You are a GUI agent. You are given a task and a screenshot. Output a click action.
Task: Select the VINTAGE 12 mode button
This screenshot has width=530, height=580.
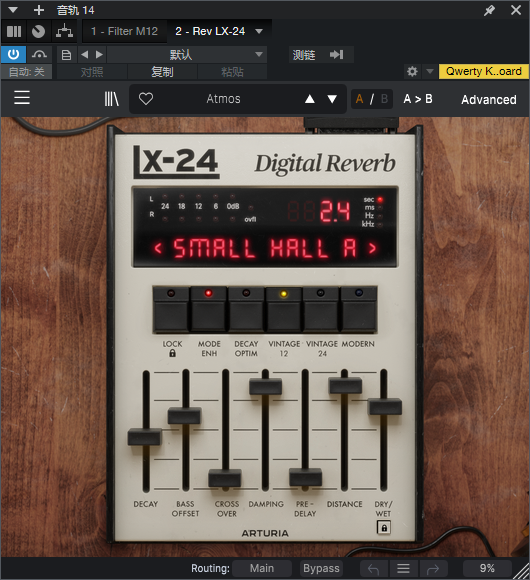284,310
